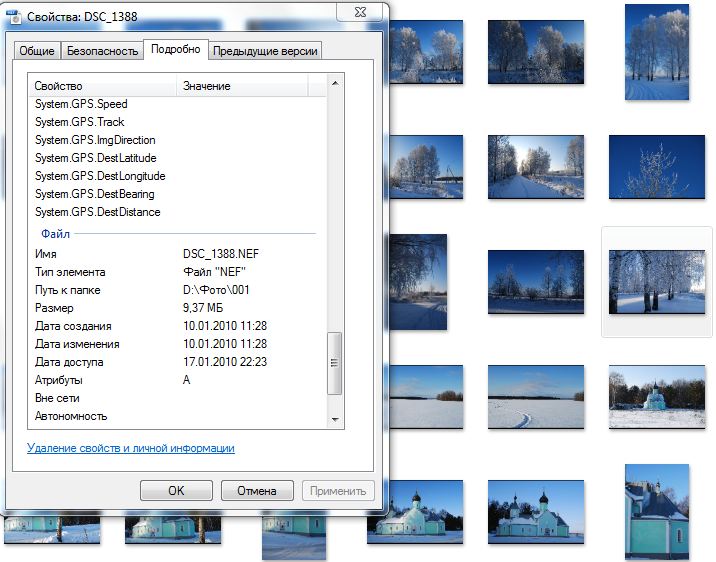Screen dimensions: 716x562
Task: Select the Подробно tab
Action: (176, 49)
